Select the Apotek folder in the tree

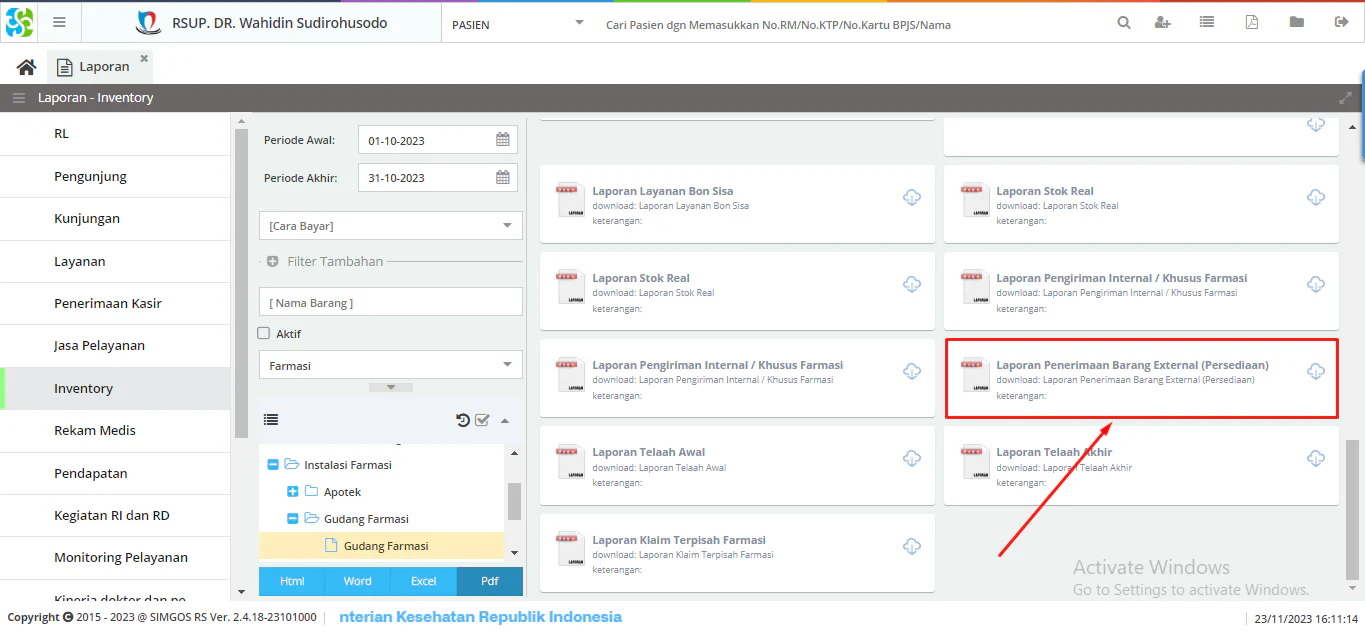coord(342,492)
